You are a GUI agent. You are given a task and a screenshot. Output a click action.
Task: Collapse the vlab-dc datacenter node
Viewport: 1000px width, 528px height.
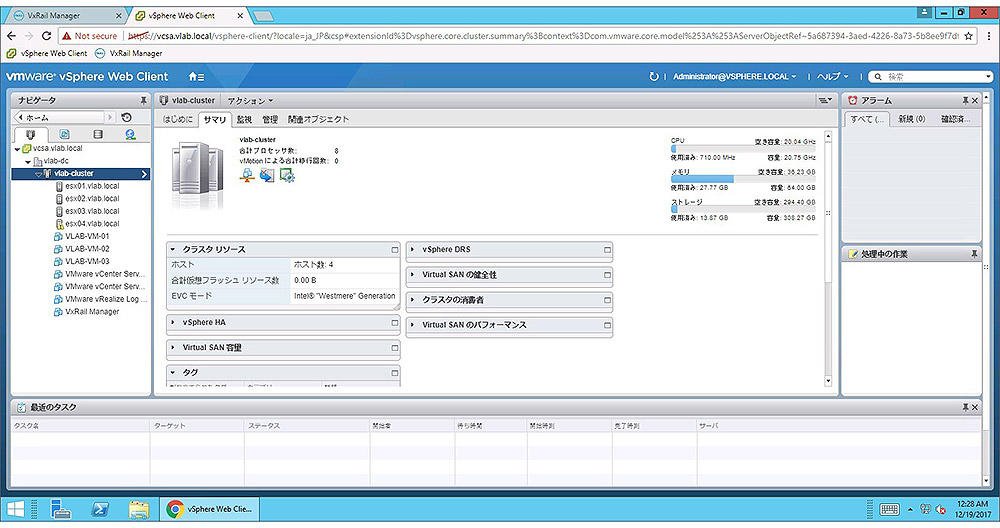[27, 161]
